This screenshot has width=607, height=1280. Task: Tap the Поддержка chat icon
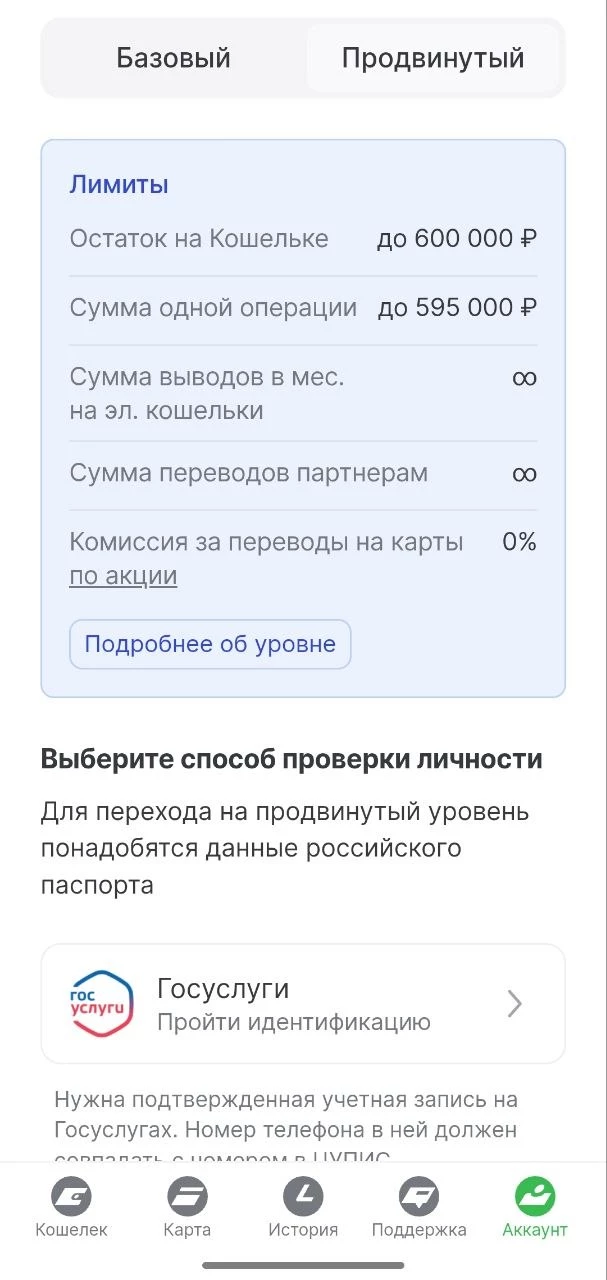click(x=420, y=1196)
